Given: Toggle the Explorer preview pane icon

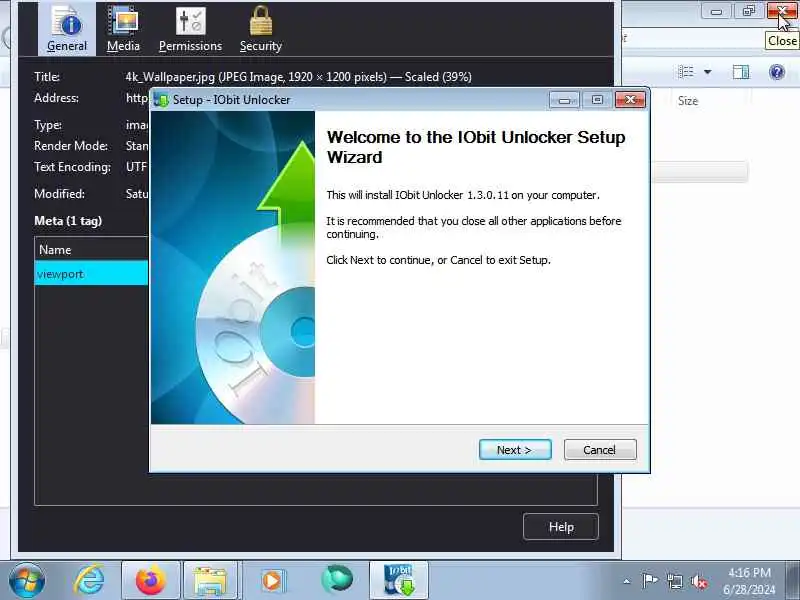Looking at the screenshot, I should (741, 72).
